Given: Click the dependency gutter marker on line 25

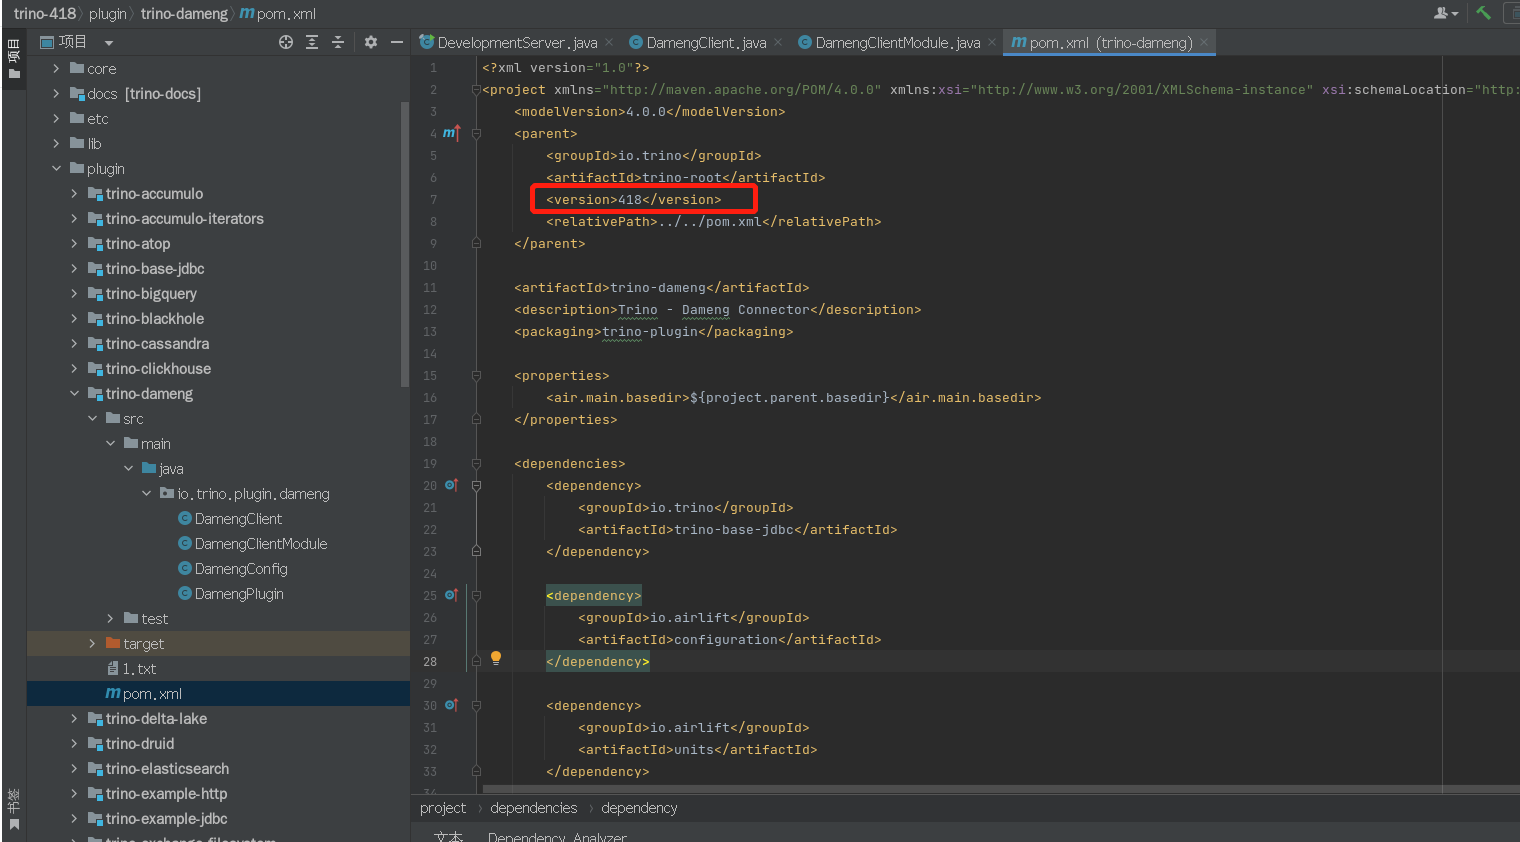Looking at the screenshot, I should click(x=451, y=595).
